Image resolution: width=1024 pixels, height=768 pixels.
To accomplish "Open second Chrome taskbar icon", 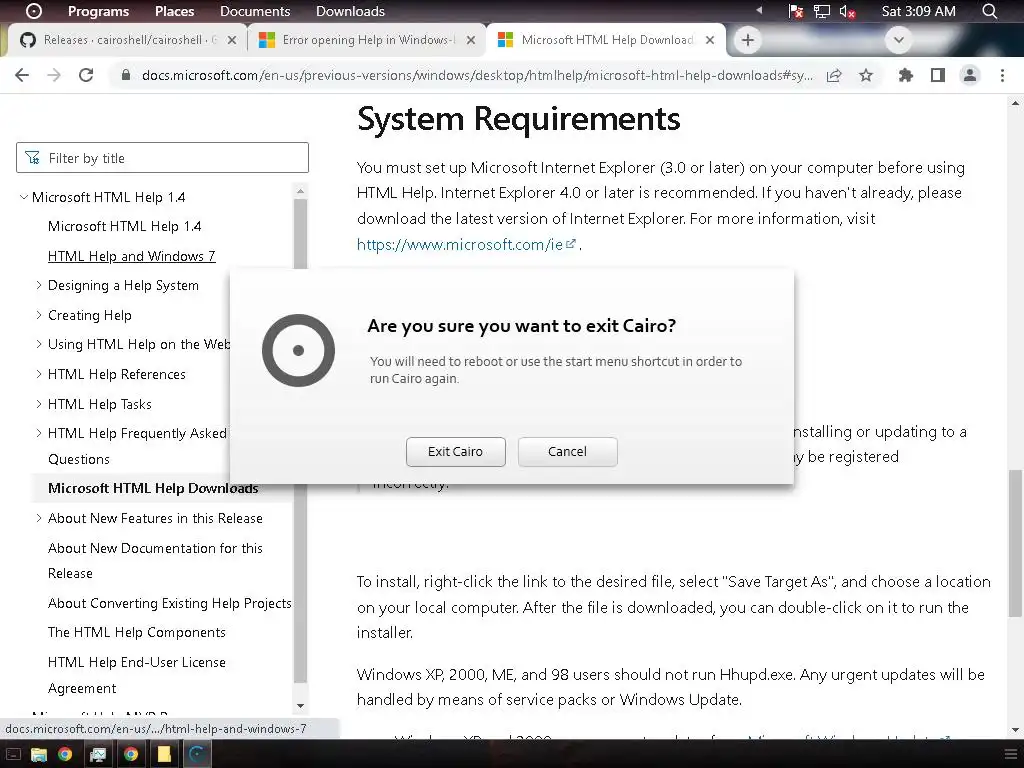I will (131, 755).
